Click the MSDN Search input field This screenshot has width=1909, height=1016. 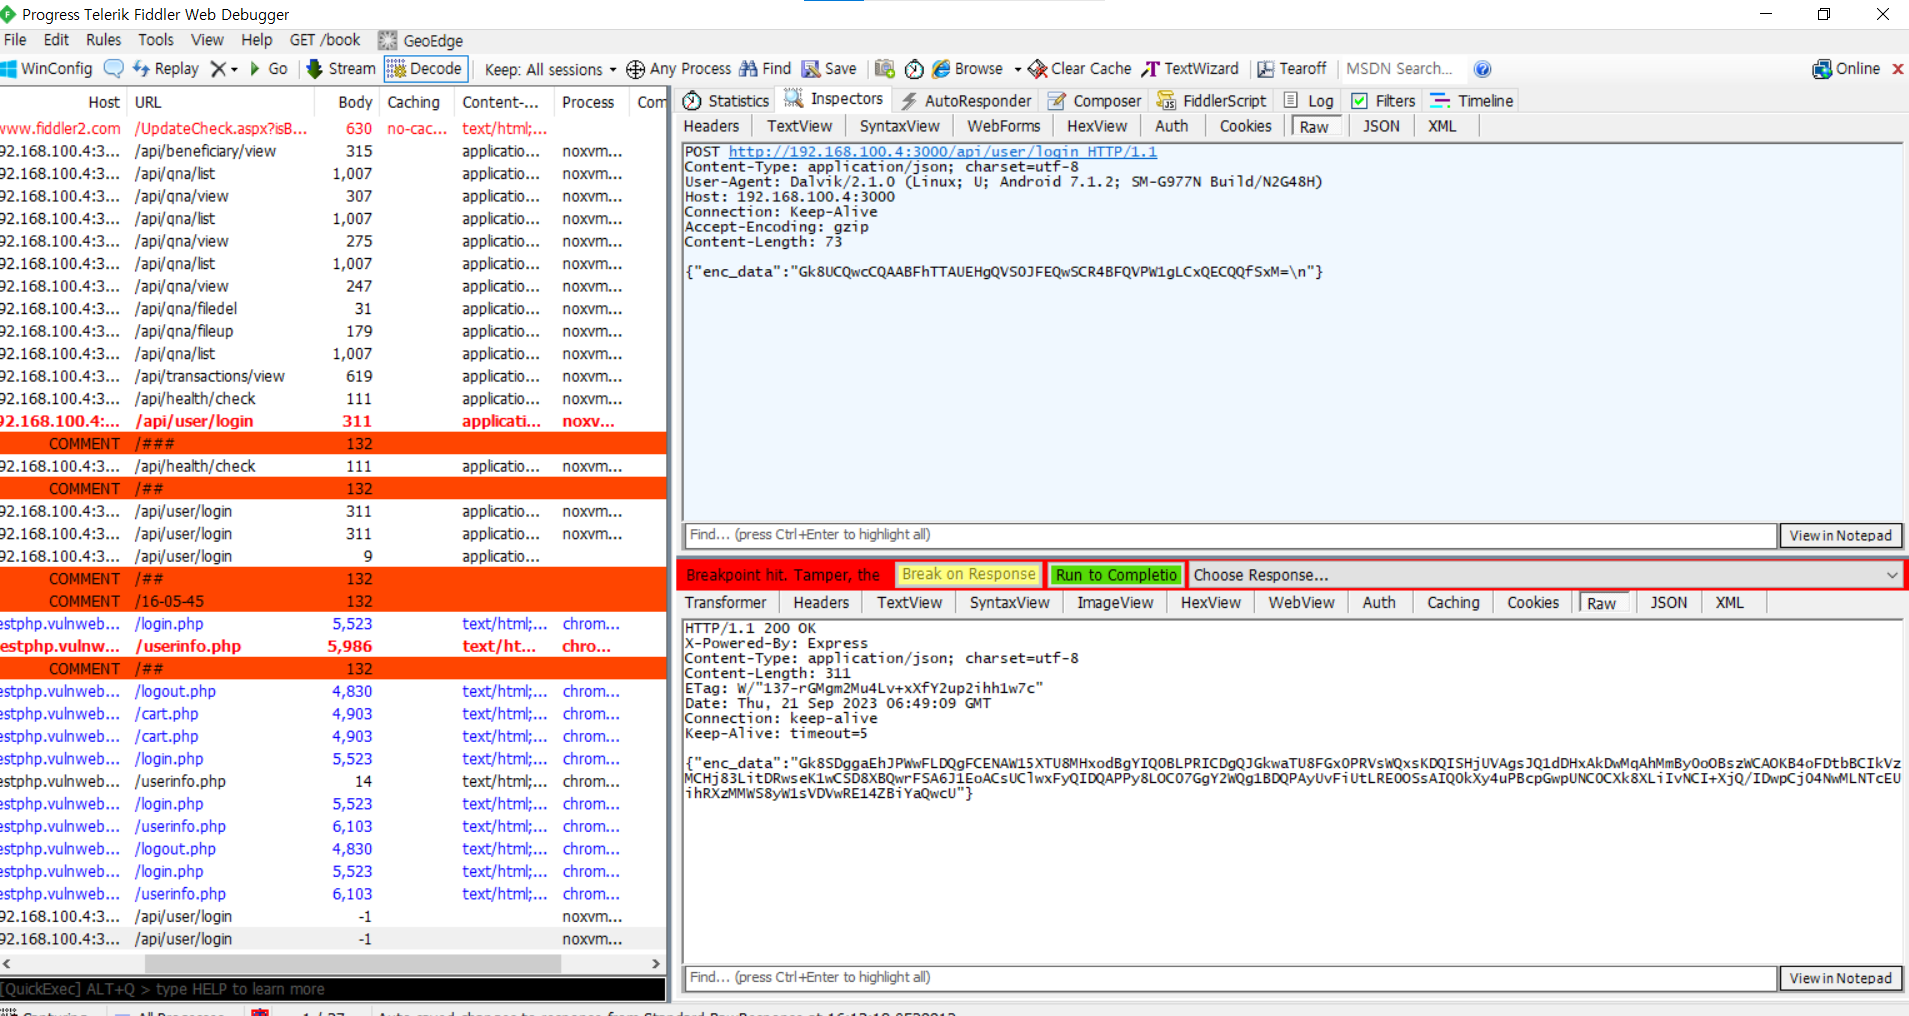pos(1400,69)
